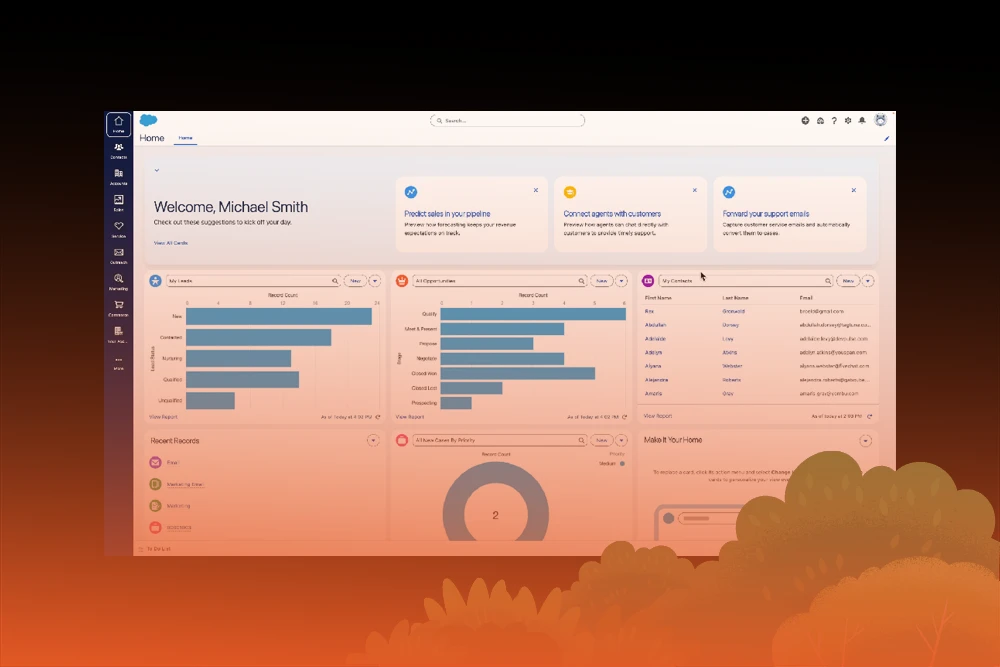Click search magnifier in My Leads field
The width and height of the screenshot is (1000, 667).
point(335,281)
